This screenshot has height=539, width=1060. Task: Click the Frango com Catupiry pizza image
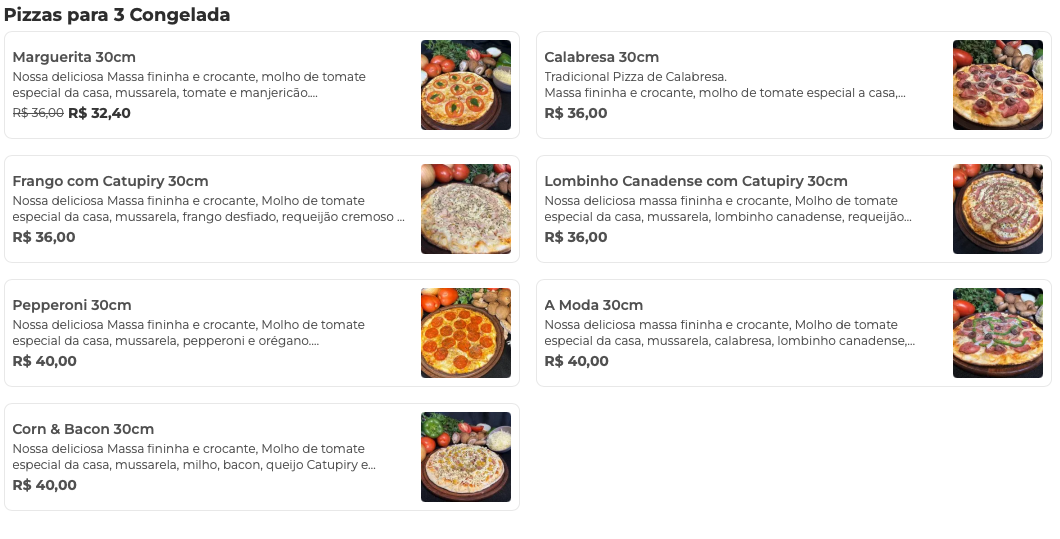tap(465, 209)
